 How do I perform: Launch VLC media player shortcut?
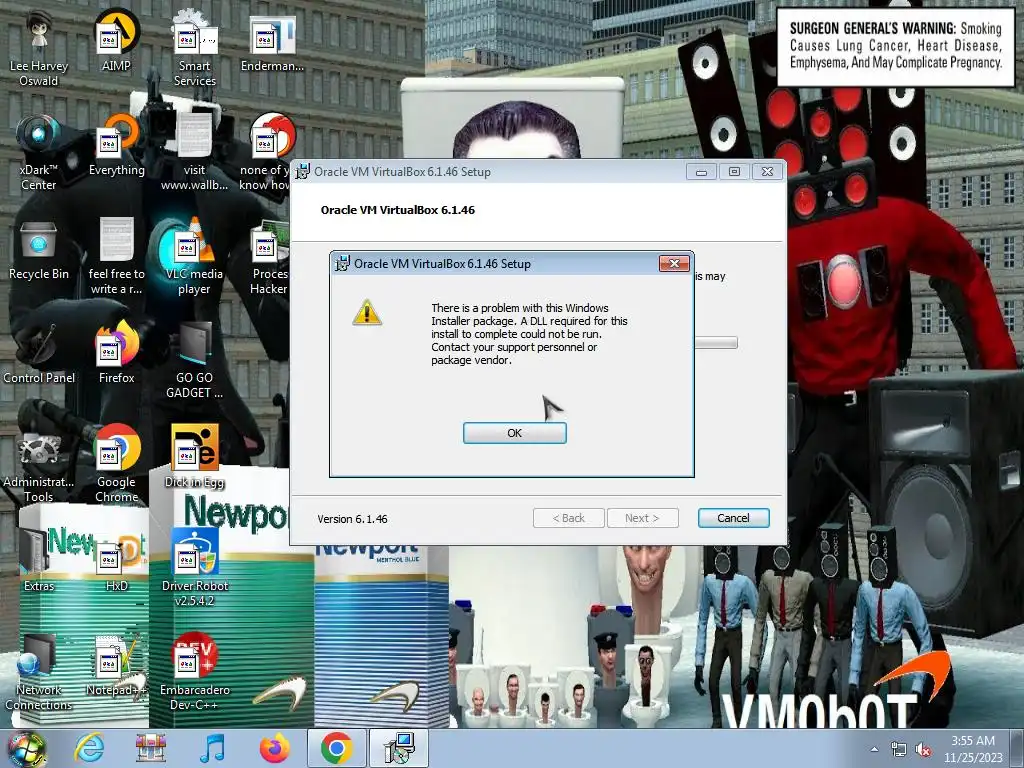(195, 256)
